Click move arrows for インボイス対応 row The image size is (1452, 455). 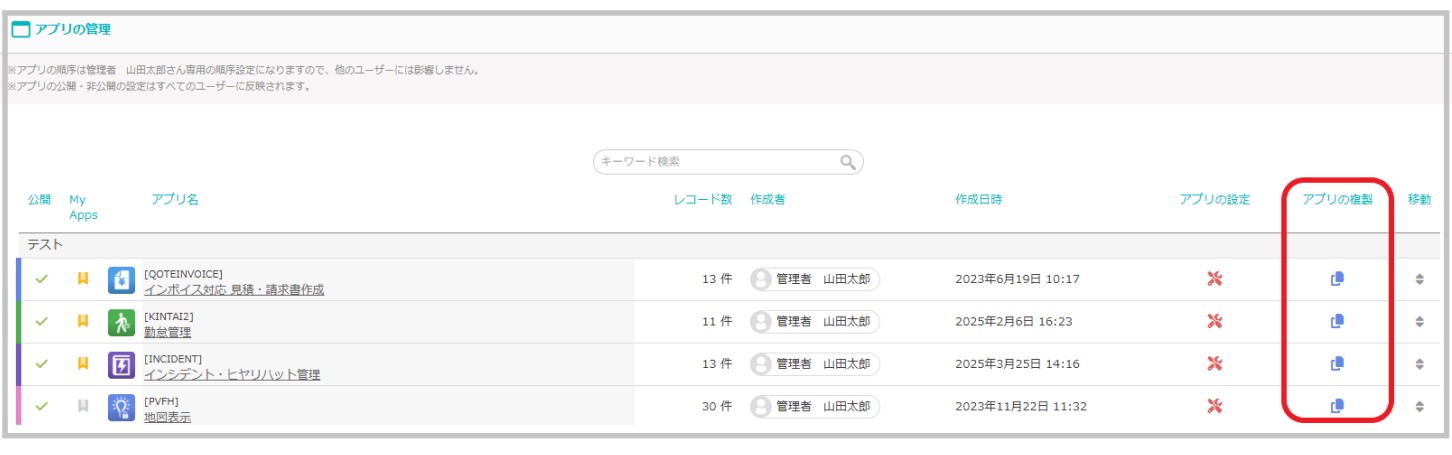point(1419,279)
